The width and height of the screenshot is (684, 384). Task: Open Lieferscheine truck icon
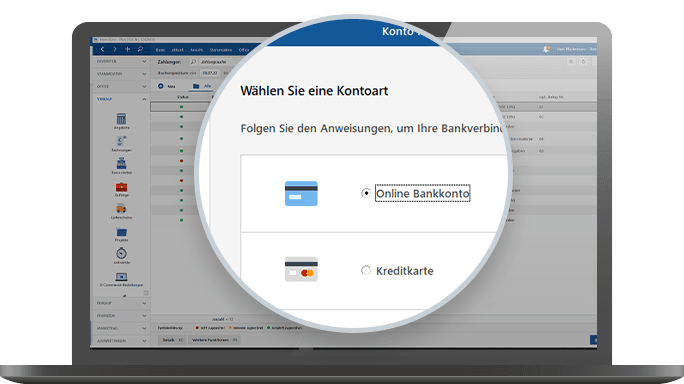(x=121, y=209)
